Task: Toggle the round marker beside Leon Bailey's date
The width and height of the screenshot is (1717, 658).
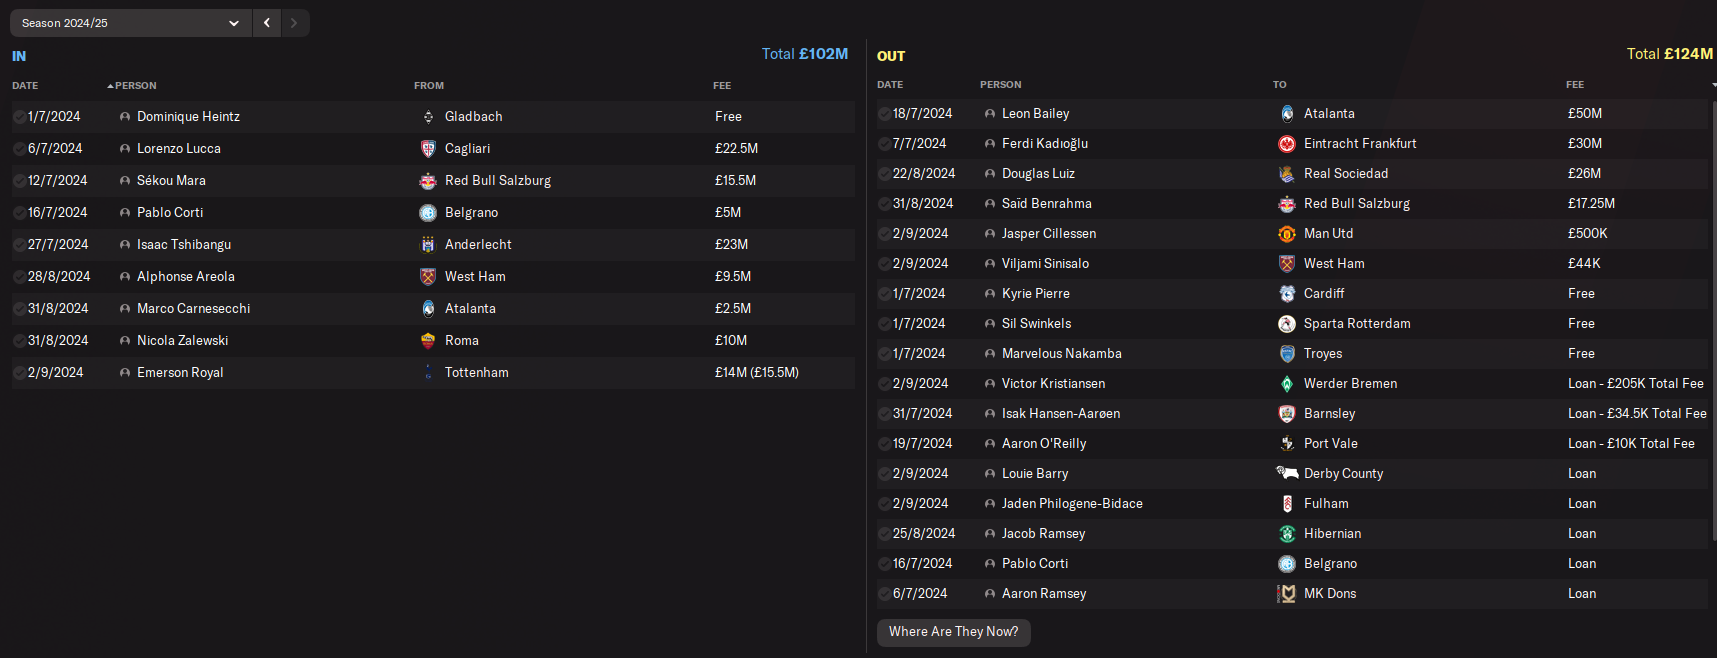Action: [x=884, y=114]
